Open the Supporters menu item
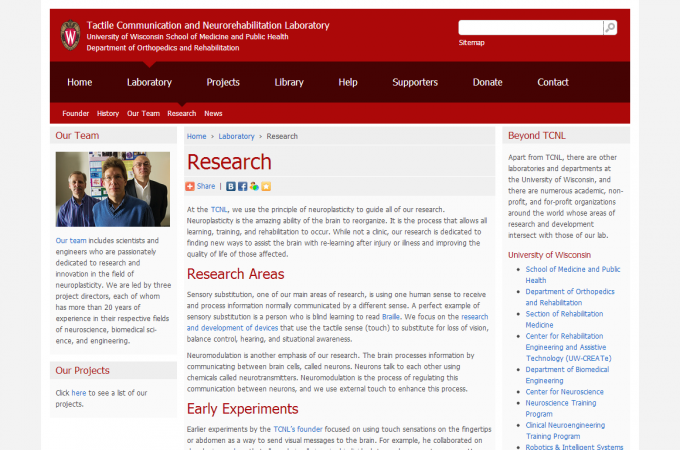680x450 pixels. (415, 82)
